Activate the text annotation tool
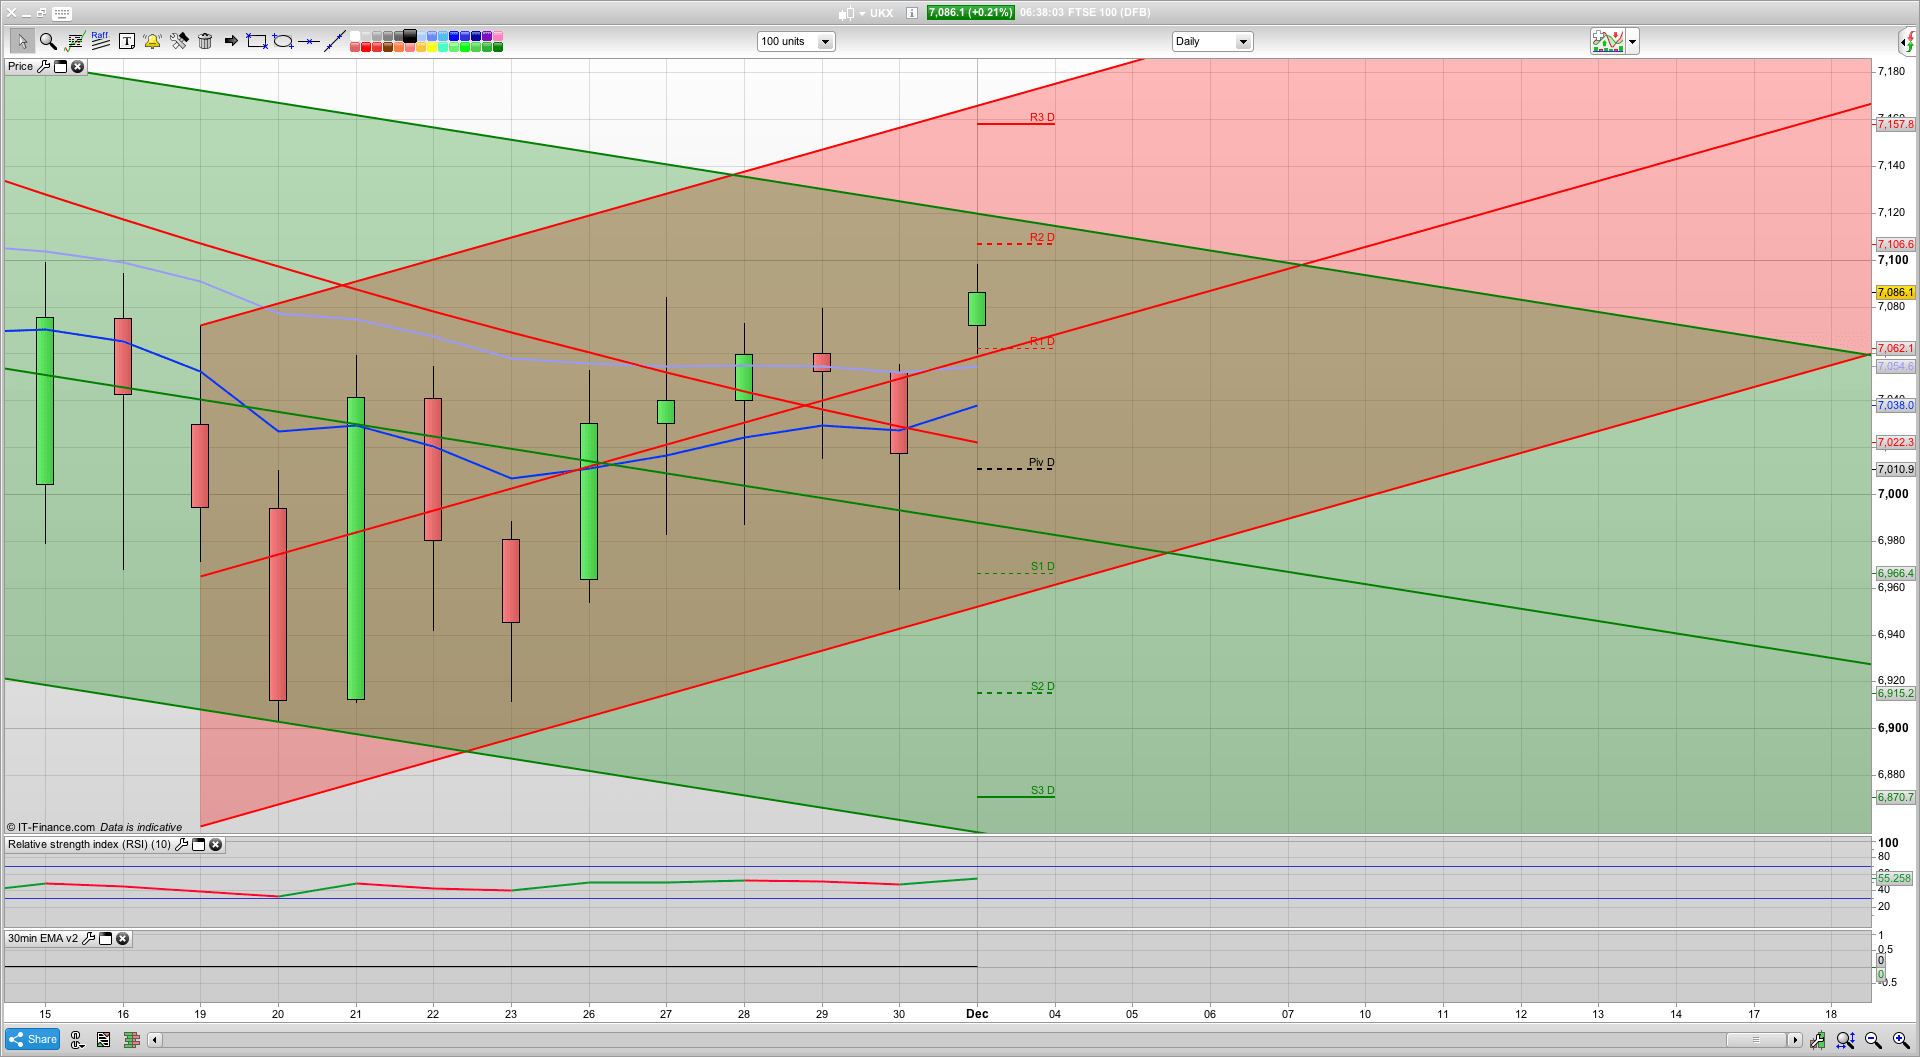This screenshot has height=1057, width=1920. [x=127, y=41]
